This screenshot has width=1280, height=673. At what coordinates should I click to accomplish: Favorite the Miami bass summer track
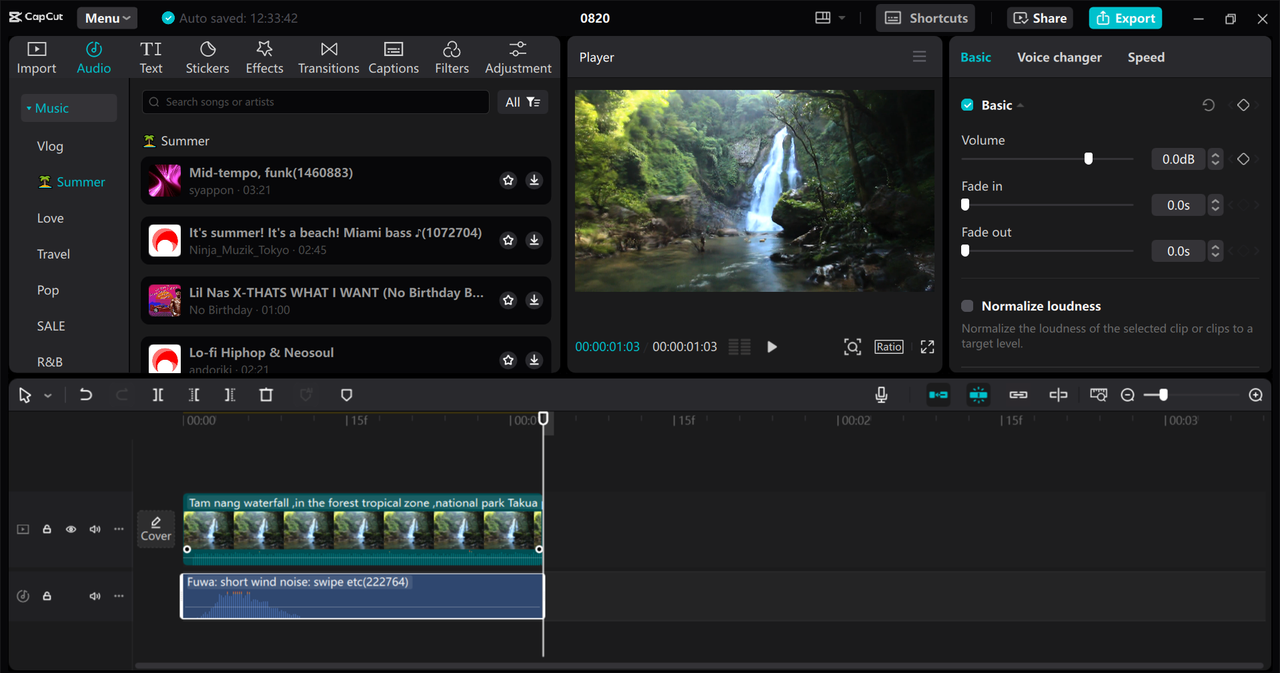508,241
